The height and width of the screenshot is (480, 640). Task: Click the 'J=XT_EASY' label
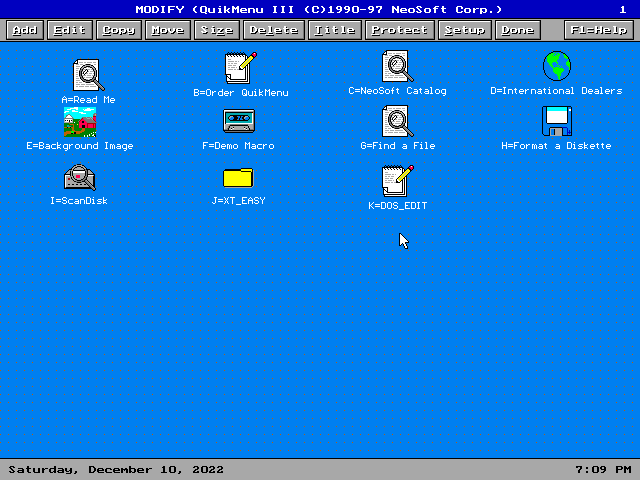coord(238,200)
